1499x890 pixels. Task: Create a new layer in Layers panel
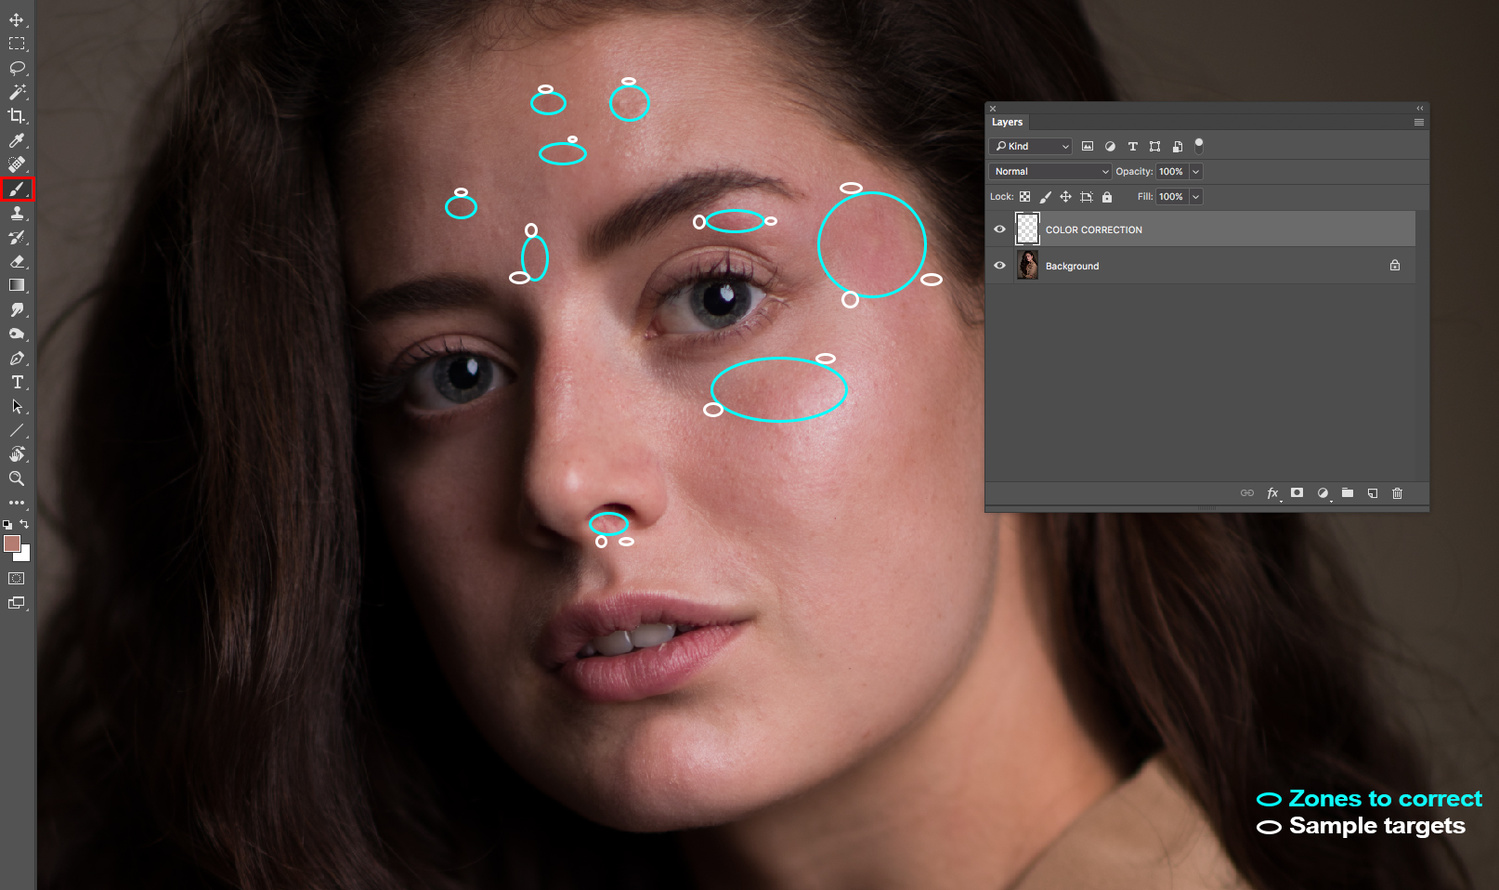point(1372,493)
